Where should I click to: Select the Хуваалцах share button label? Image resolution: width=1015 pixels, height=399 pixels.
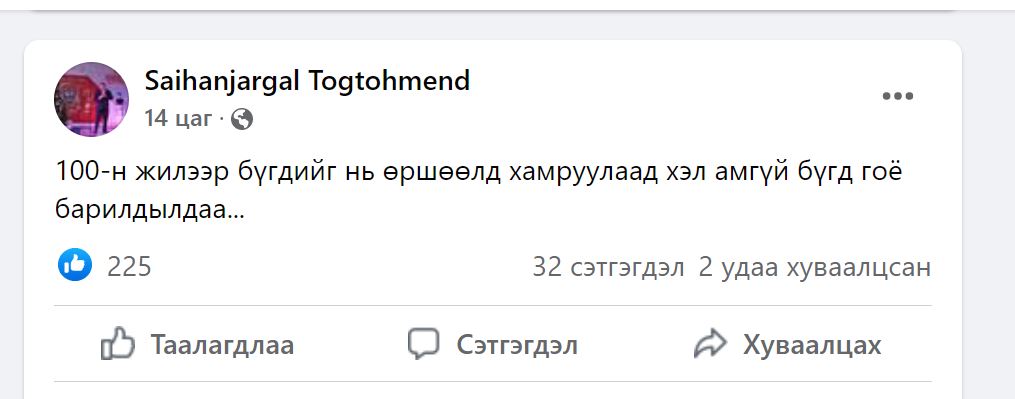click(812, 345)
